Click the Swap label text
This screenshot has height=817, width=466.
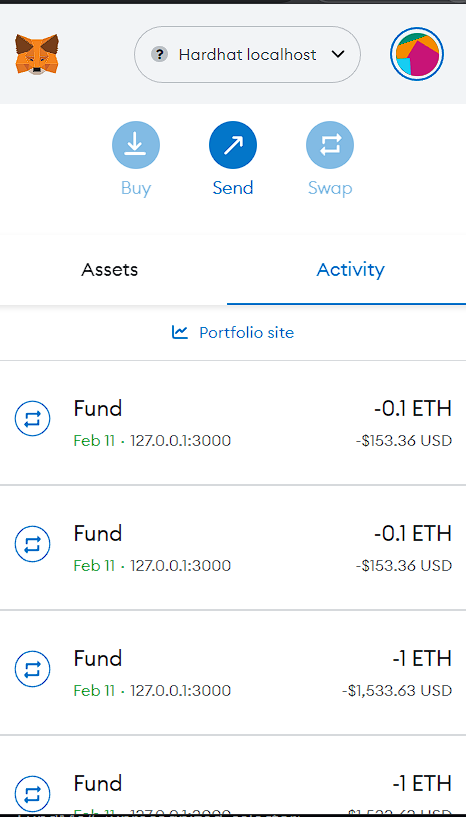click(330, 188)
